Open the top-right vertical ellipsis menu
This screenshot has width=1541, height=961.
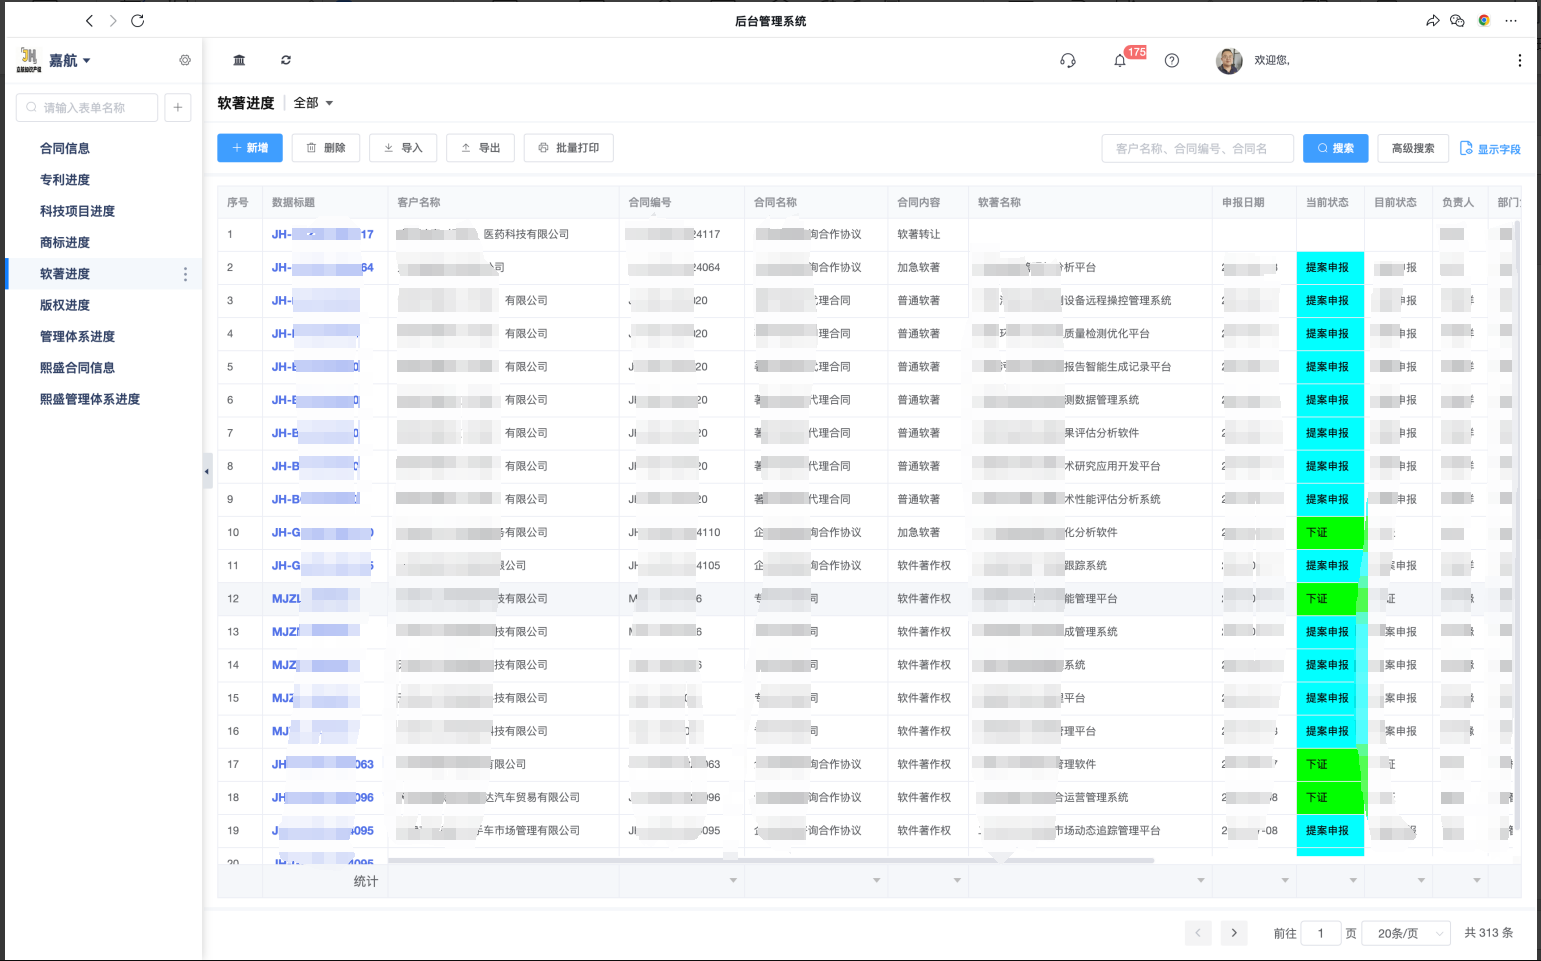point(1519,61)
